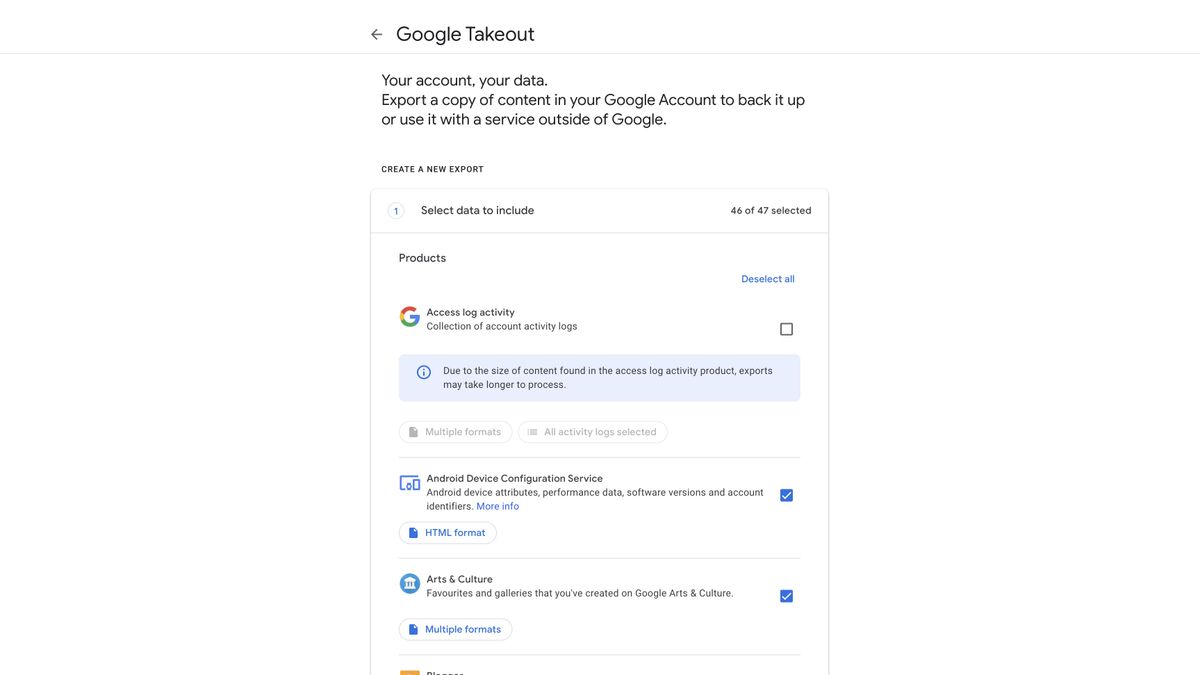This screenshot has height=675, width=1200.
Task: Click the Android Device Configuration Service product icon
Action: [409, 482]
